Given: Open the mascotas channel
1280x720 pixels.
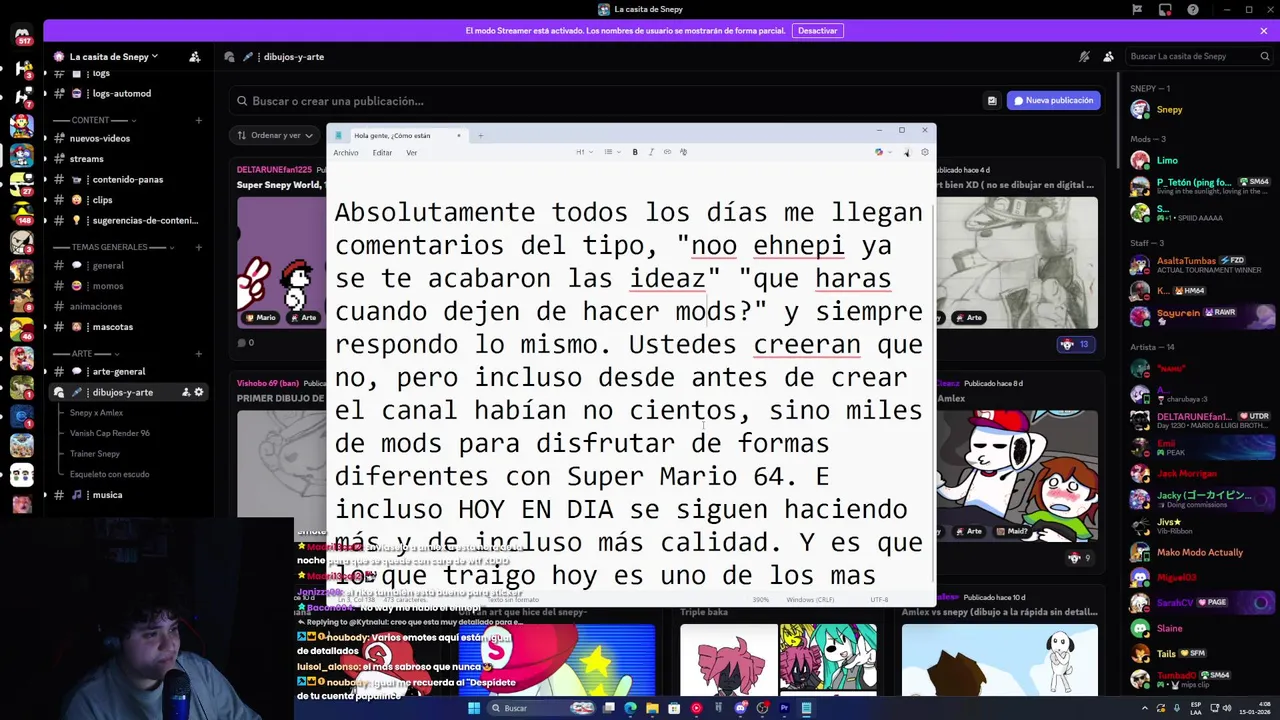Looking at the screenshot, I should pyautogui.click(x=128, y=327).
